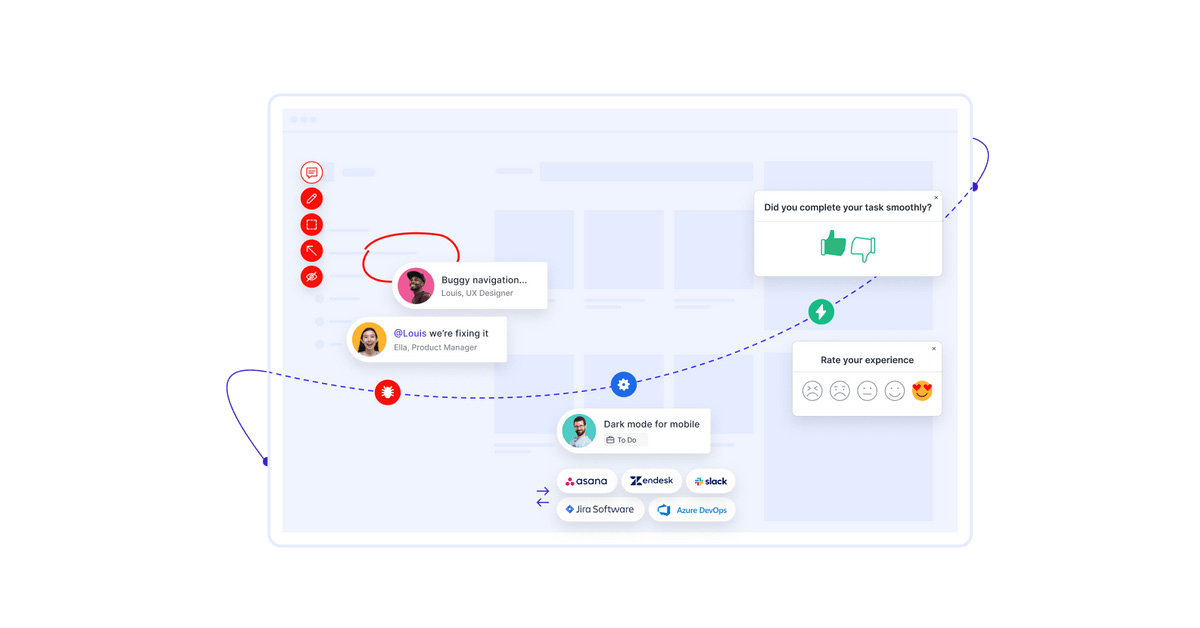Open the Buggy navigation comment card
The image size is (1200, 628).
point(470,286)
